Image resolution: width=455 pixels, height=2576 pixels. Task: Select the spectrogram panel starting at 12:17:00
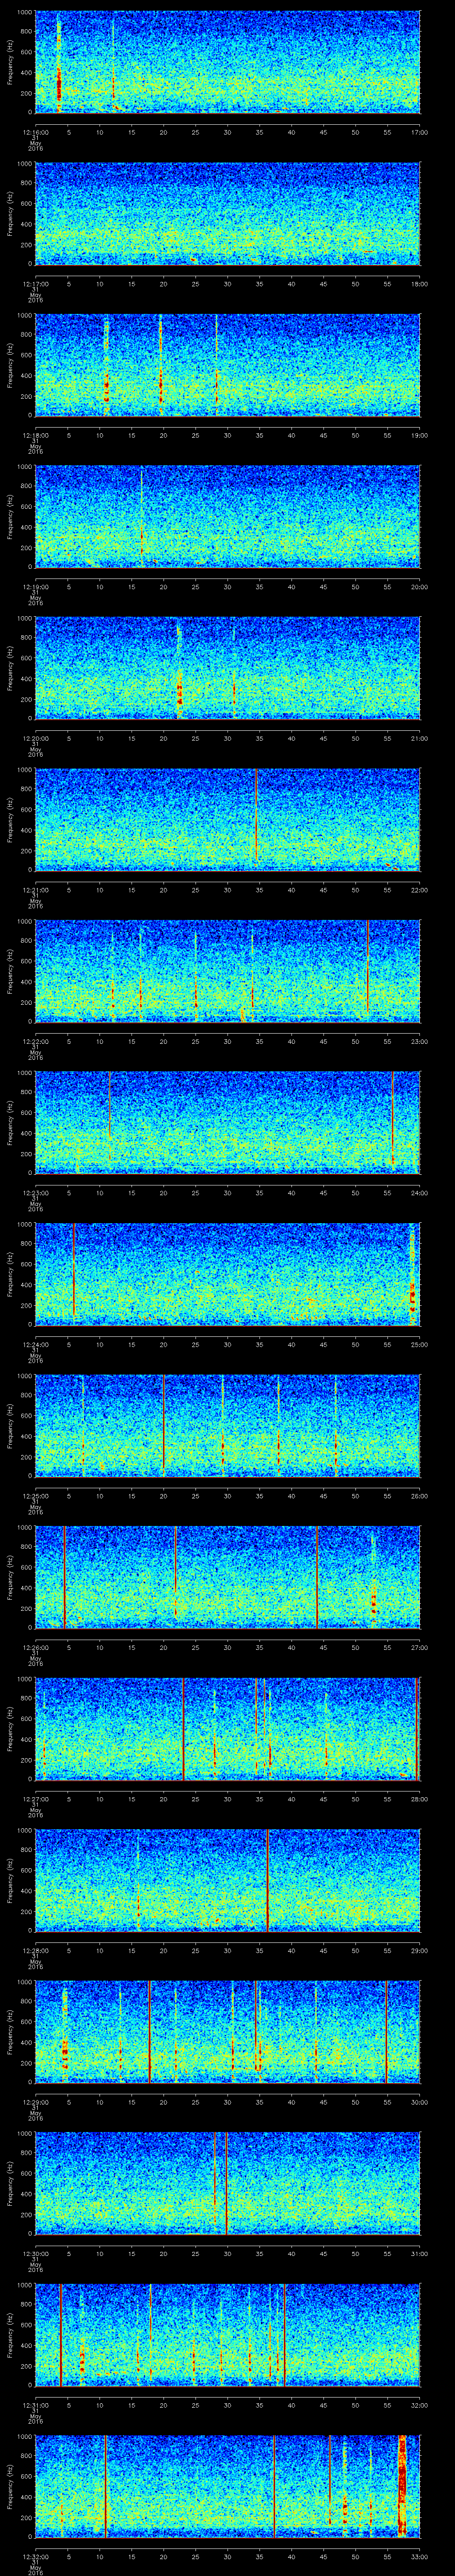(x=228, y=213)
